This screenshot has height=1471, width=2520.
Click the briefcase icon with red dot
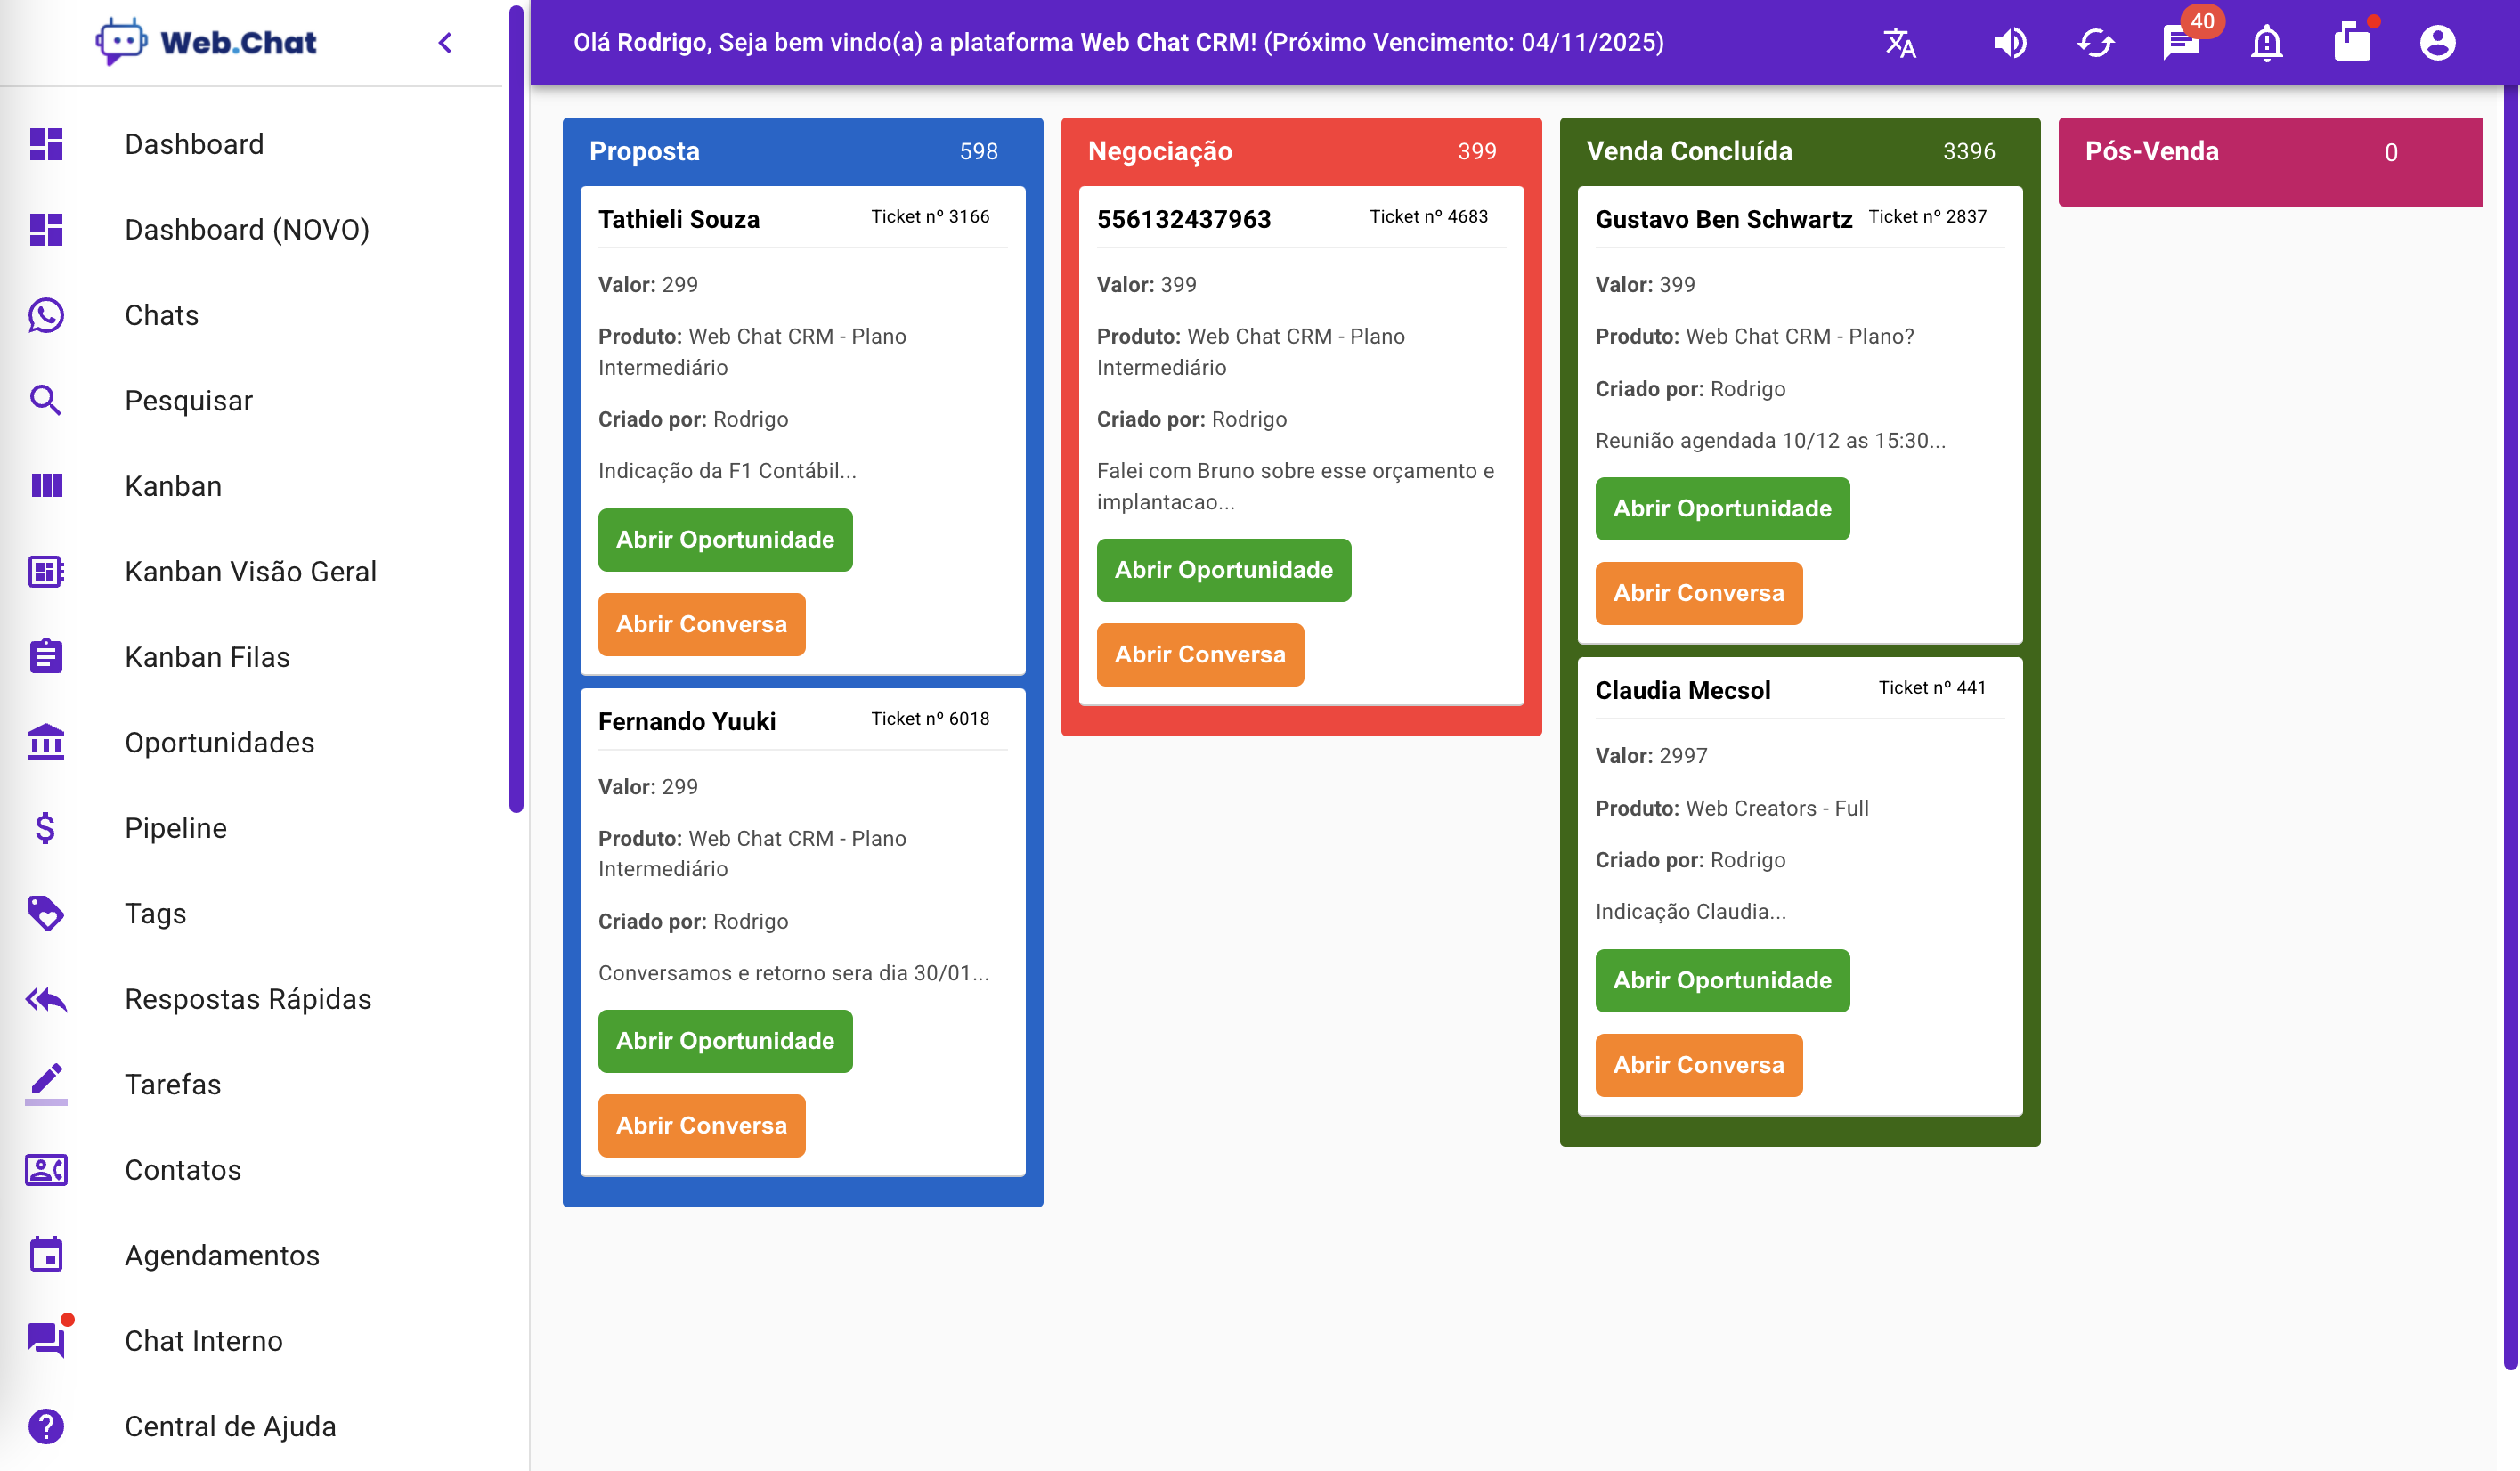click(2354, 41)
